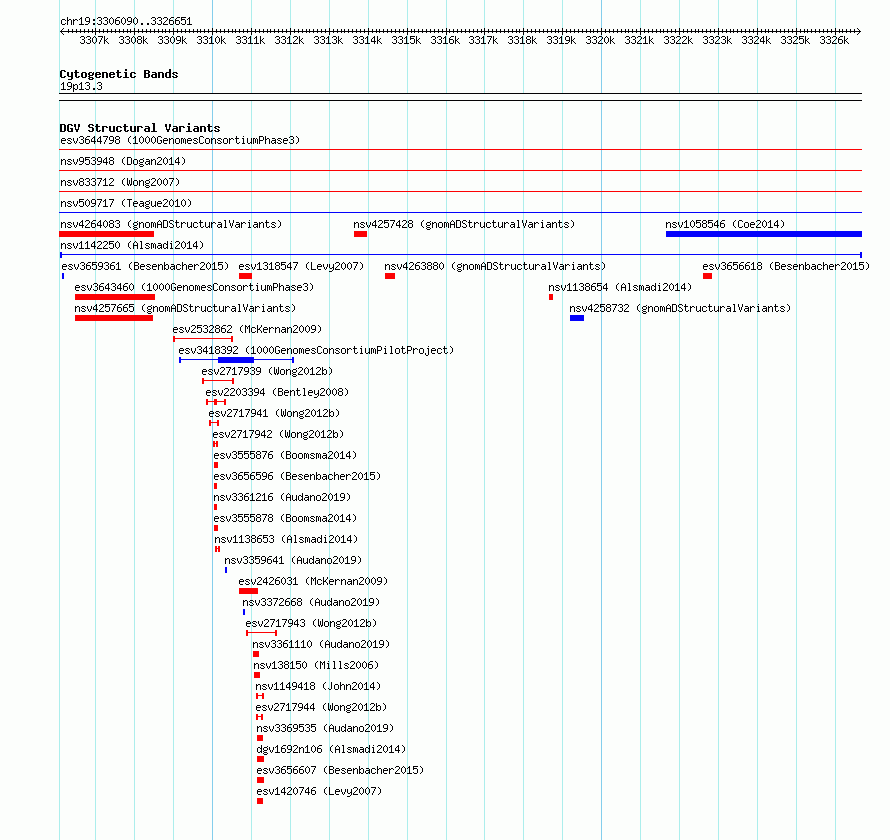The height and width of the screenshot is (840, 890).
Task: Click the esv3656618 (Besenbacher2015) label
Action: [x=786, y=266]
